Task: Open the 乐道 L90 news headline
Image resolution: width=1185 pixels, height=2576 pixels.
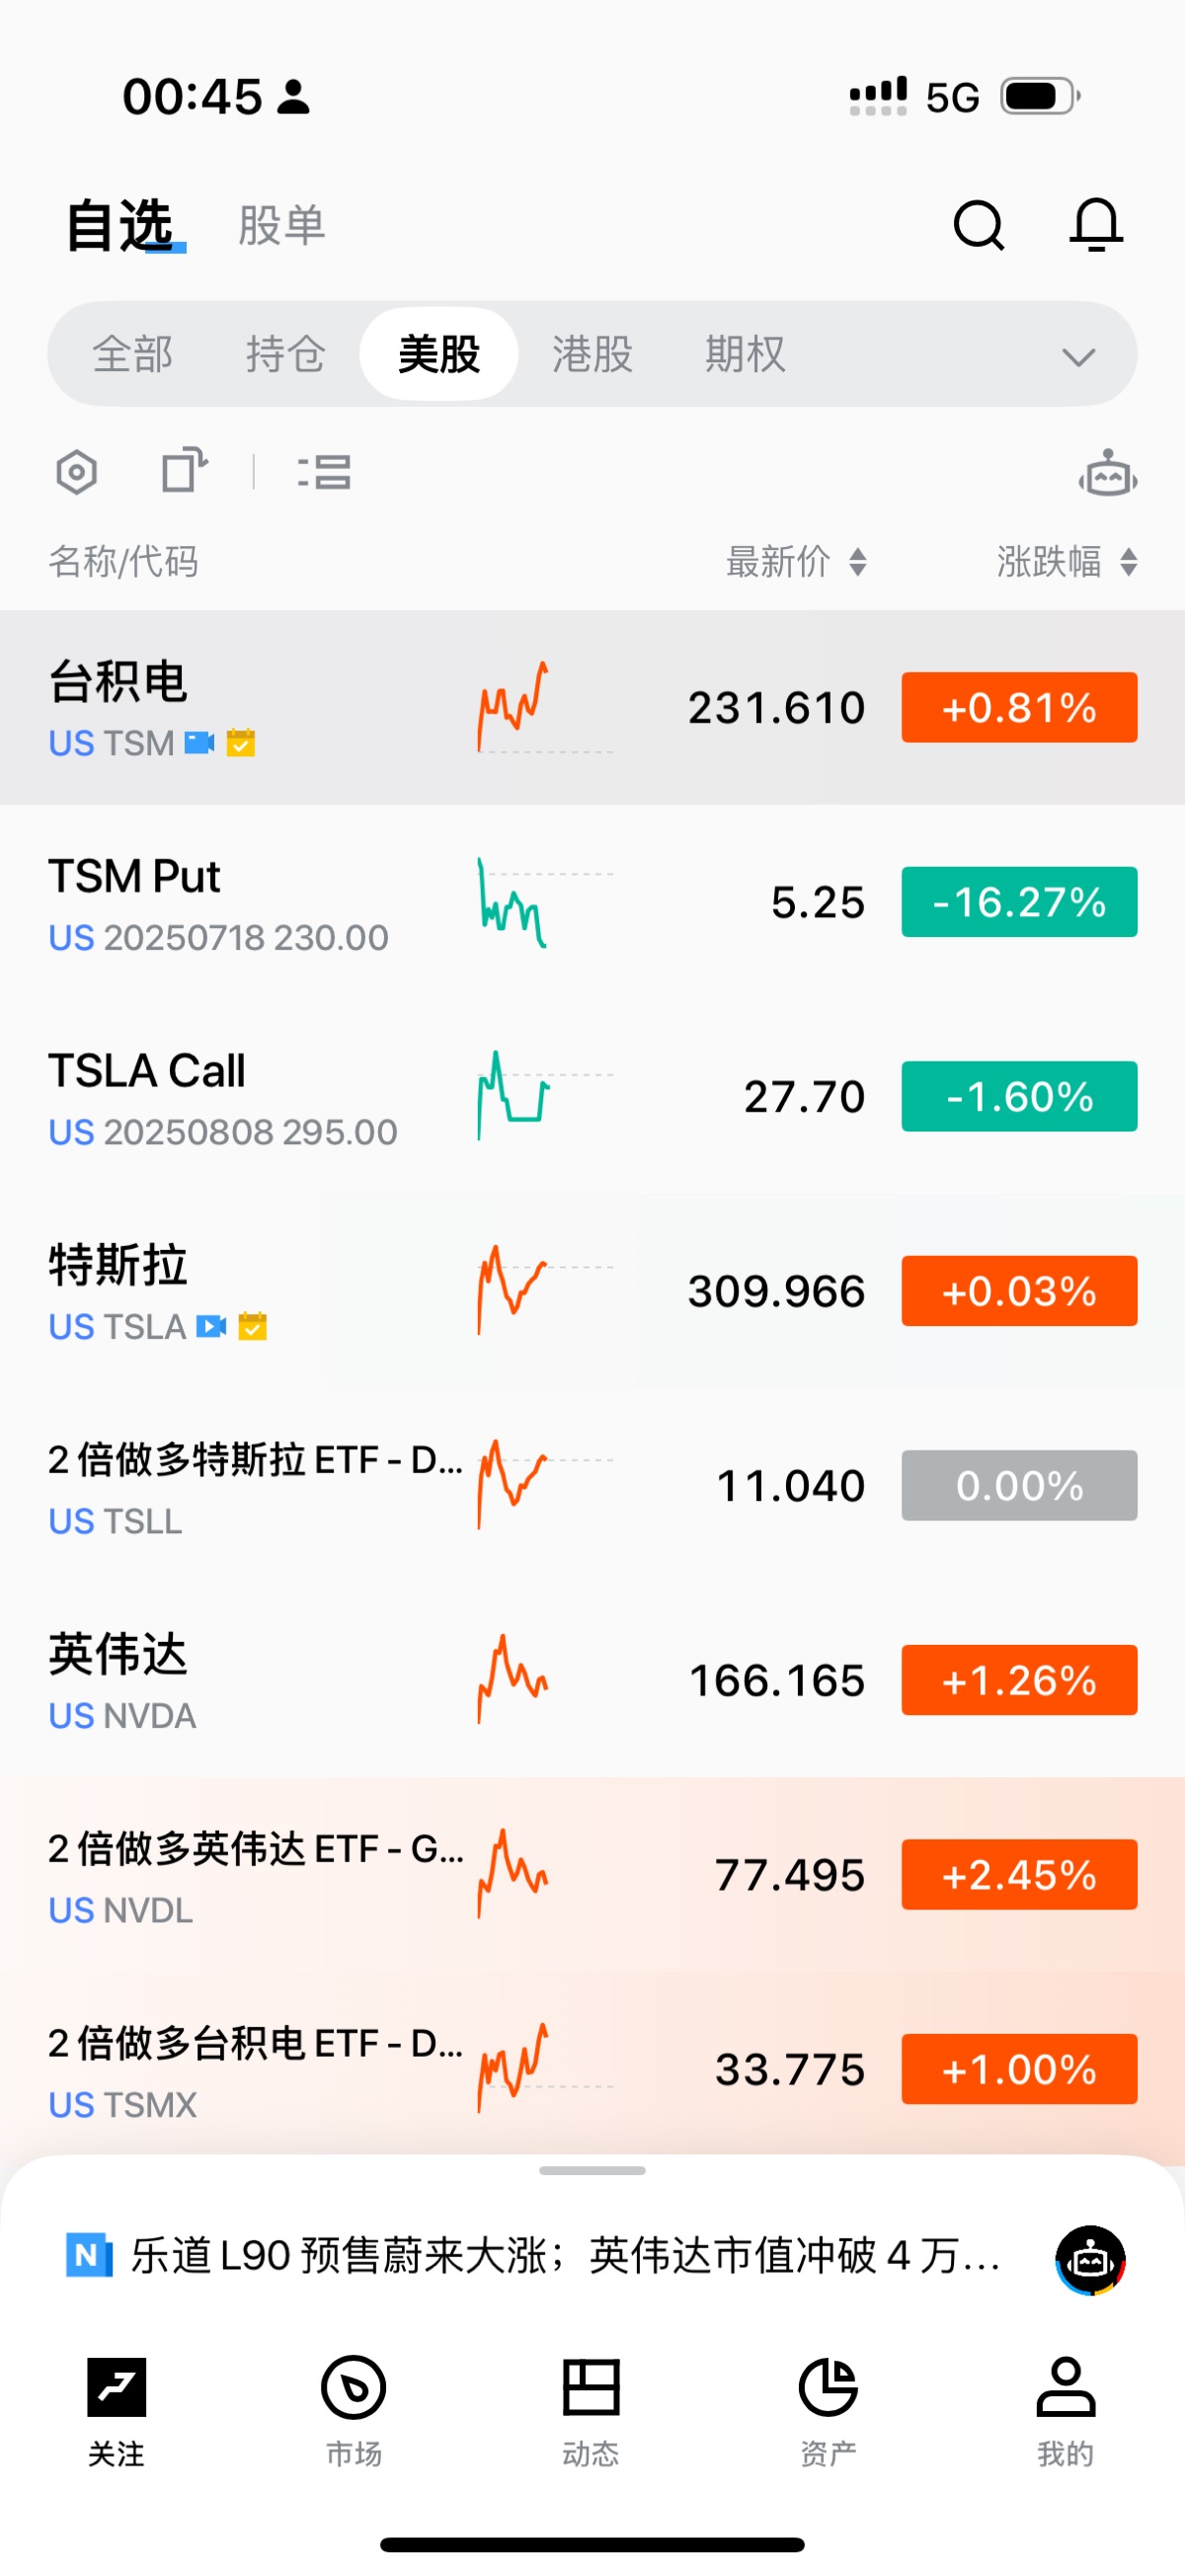Action: coord(565,2257)
